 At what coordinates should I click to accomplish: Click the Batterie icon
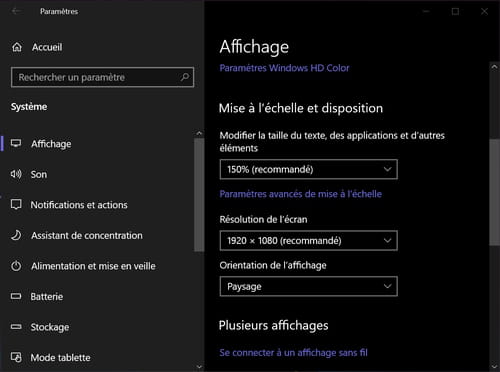click(16, 296)
